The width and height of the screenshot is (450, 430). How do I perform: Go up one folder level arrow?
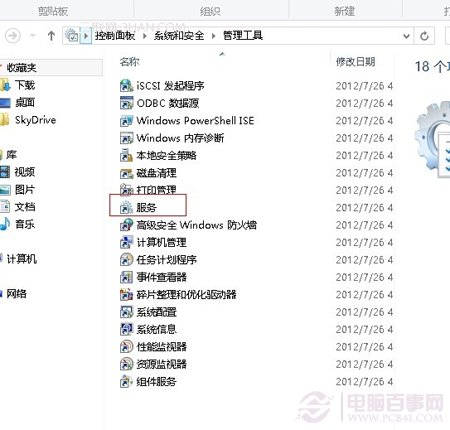coord(51,35)
